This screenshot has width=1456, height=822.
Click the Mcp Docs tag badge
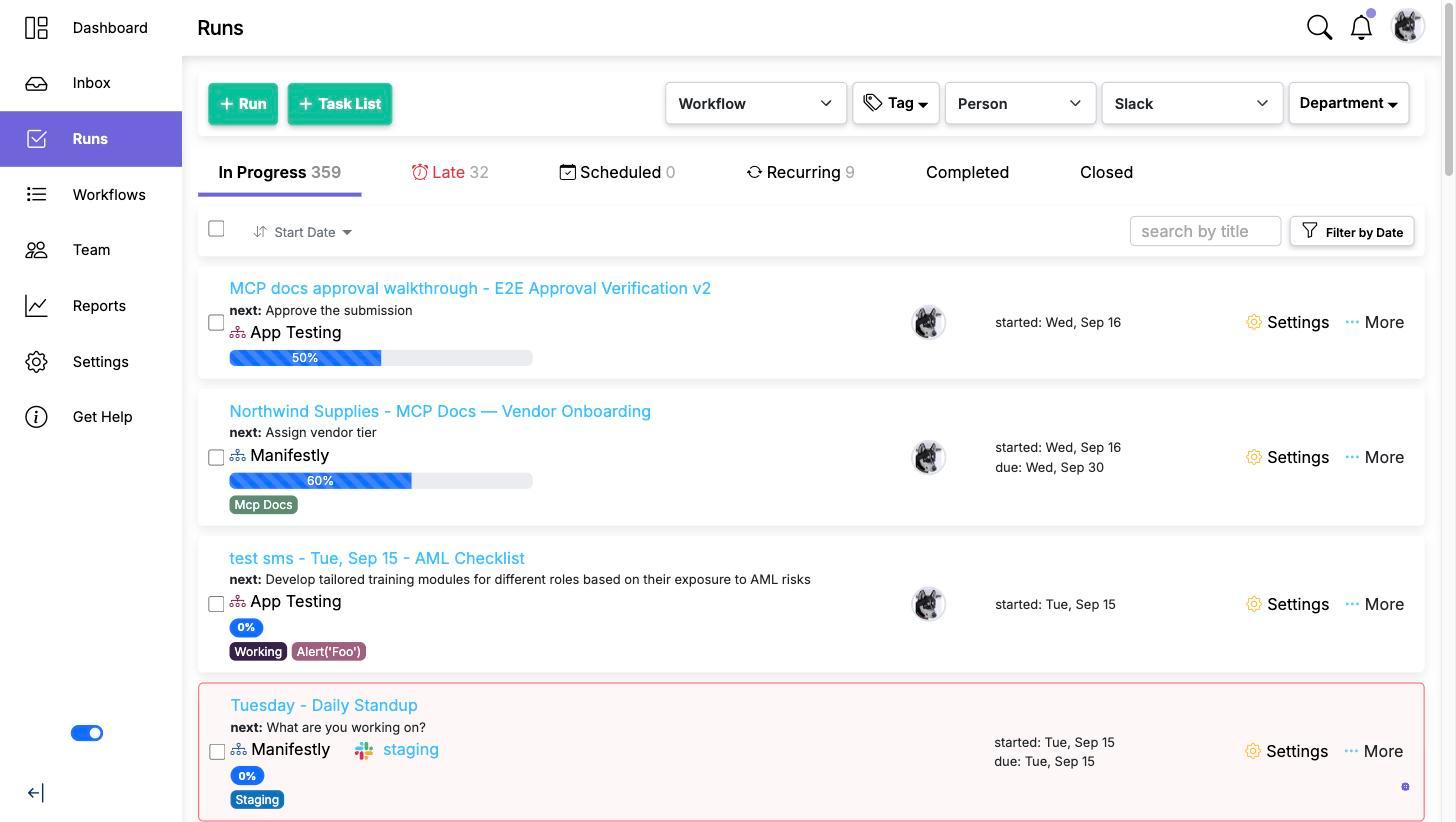(263, 505)
